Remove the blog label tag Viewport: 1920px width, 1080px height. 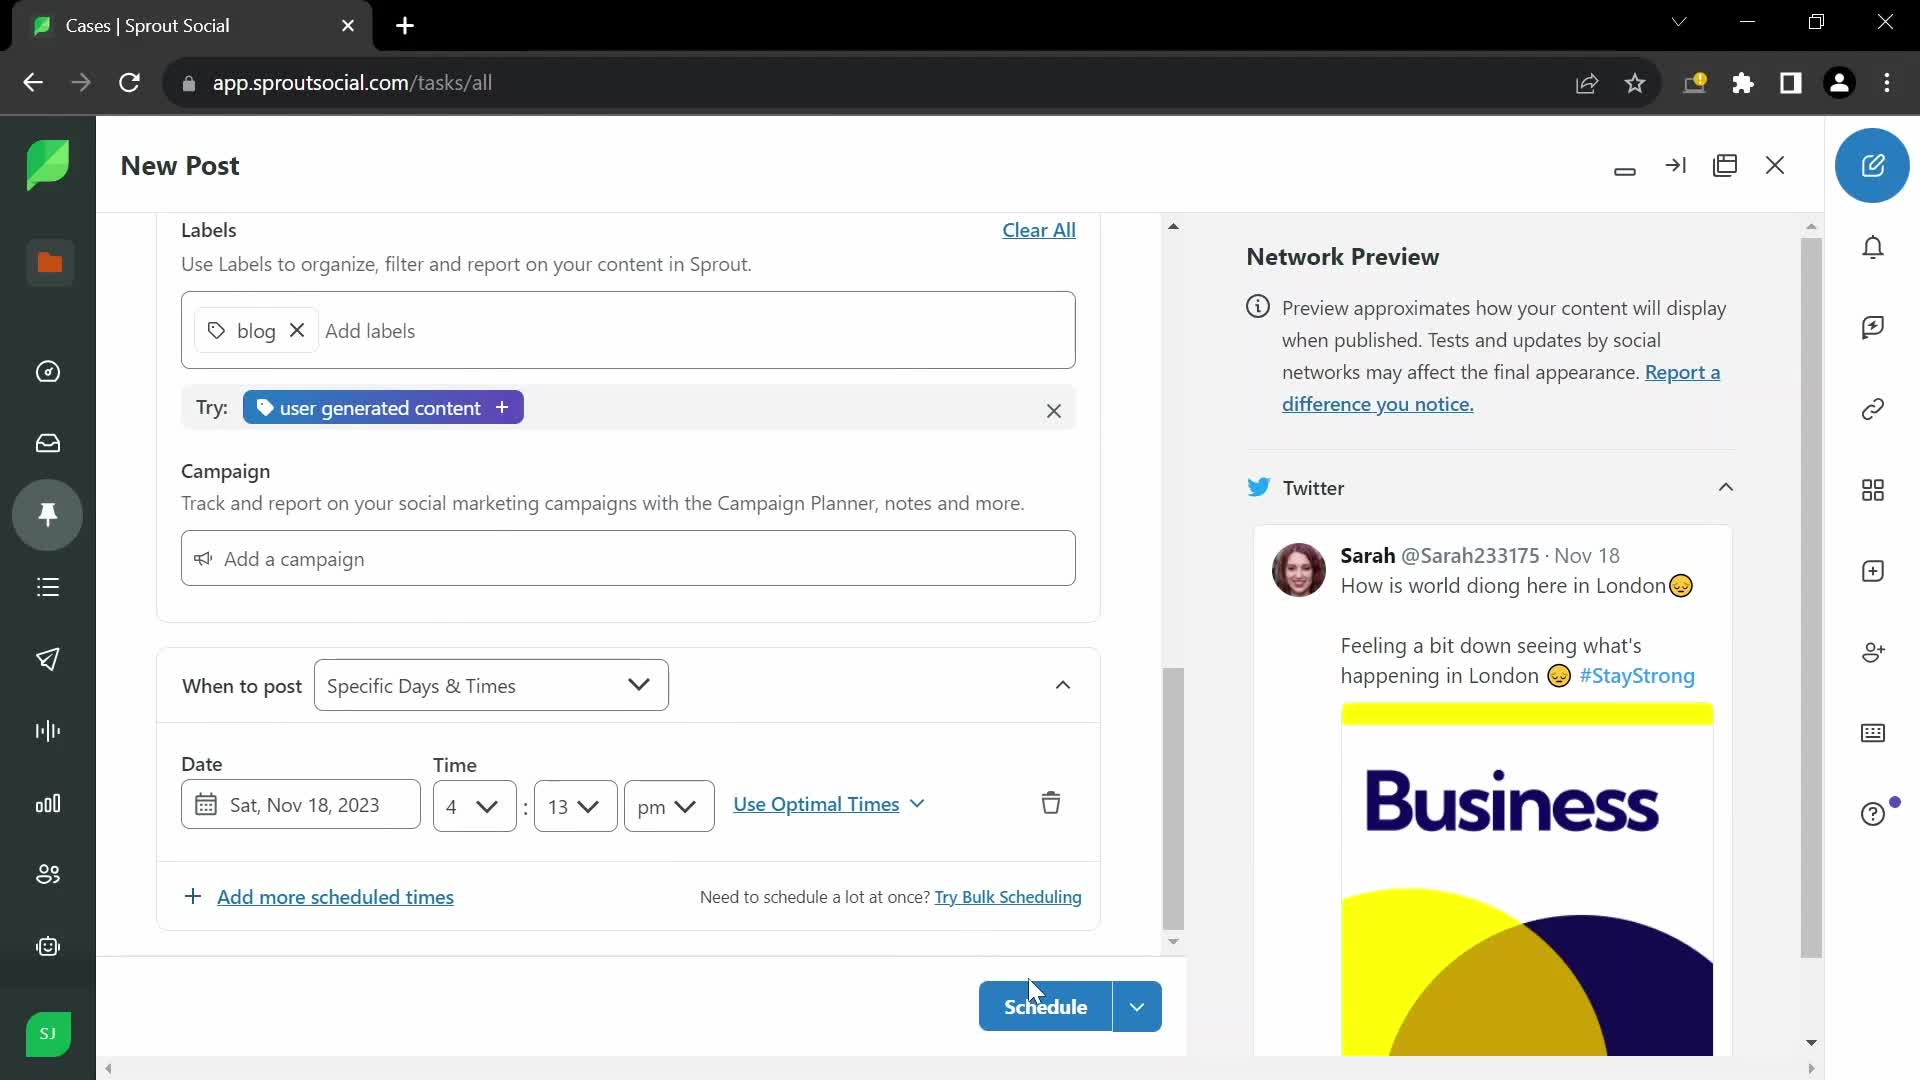(297, 331)
